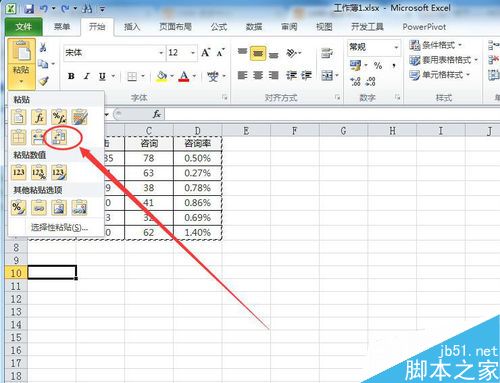This screenshot has width=500, height=383.
Task: Click the Transpose paste icon
Action: click(x=59, y=137)
